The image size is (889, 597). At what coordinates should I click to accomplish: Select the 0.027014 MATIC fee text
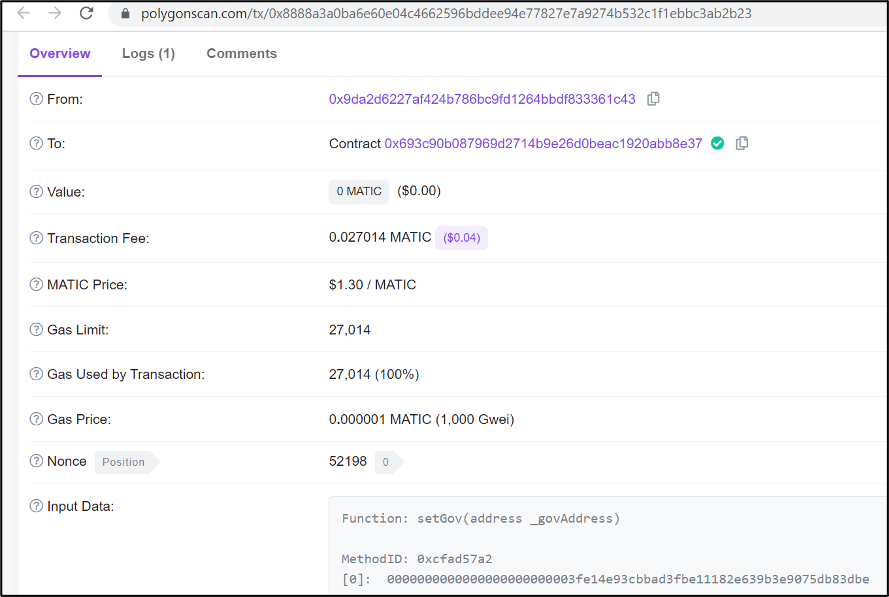[x=380, y=237]
